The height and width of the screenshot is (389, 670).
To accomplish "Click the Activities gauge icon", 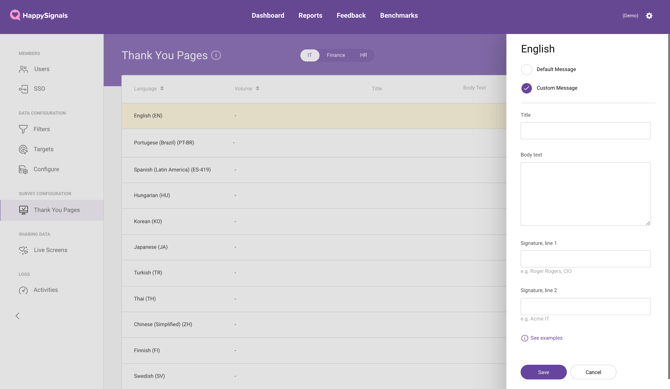I will [x=24, y=290].
